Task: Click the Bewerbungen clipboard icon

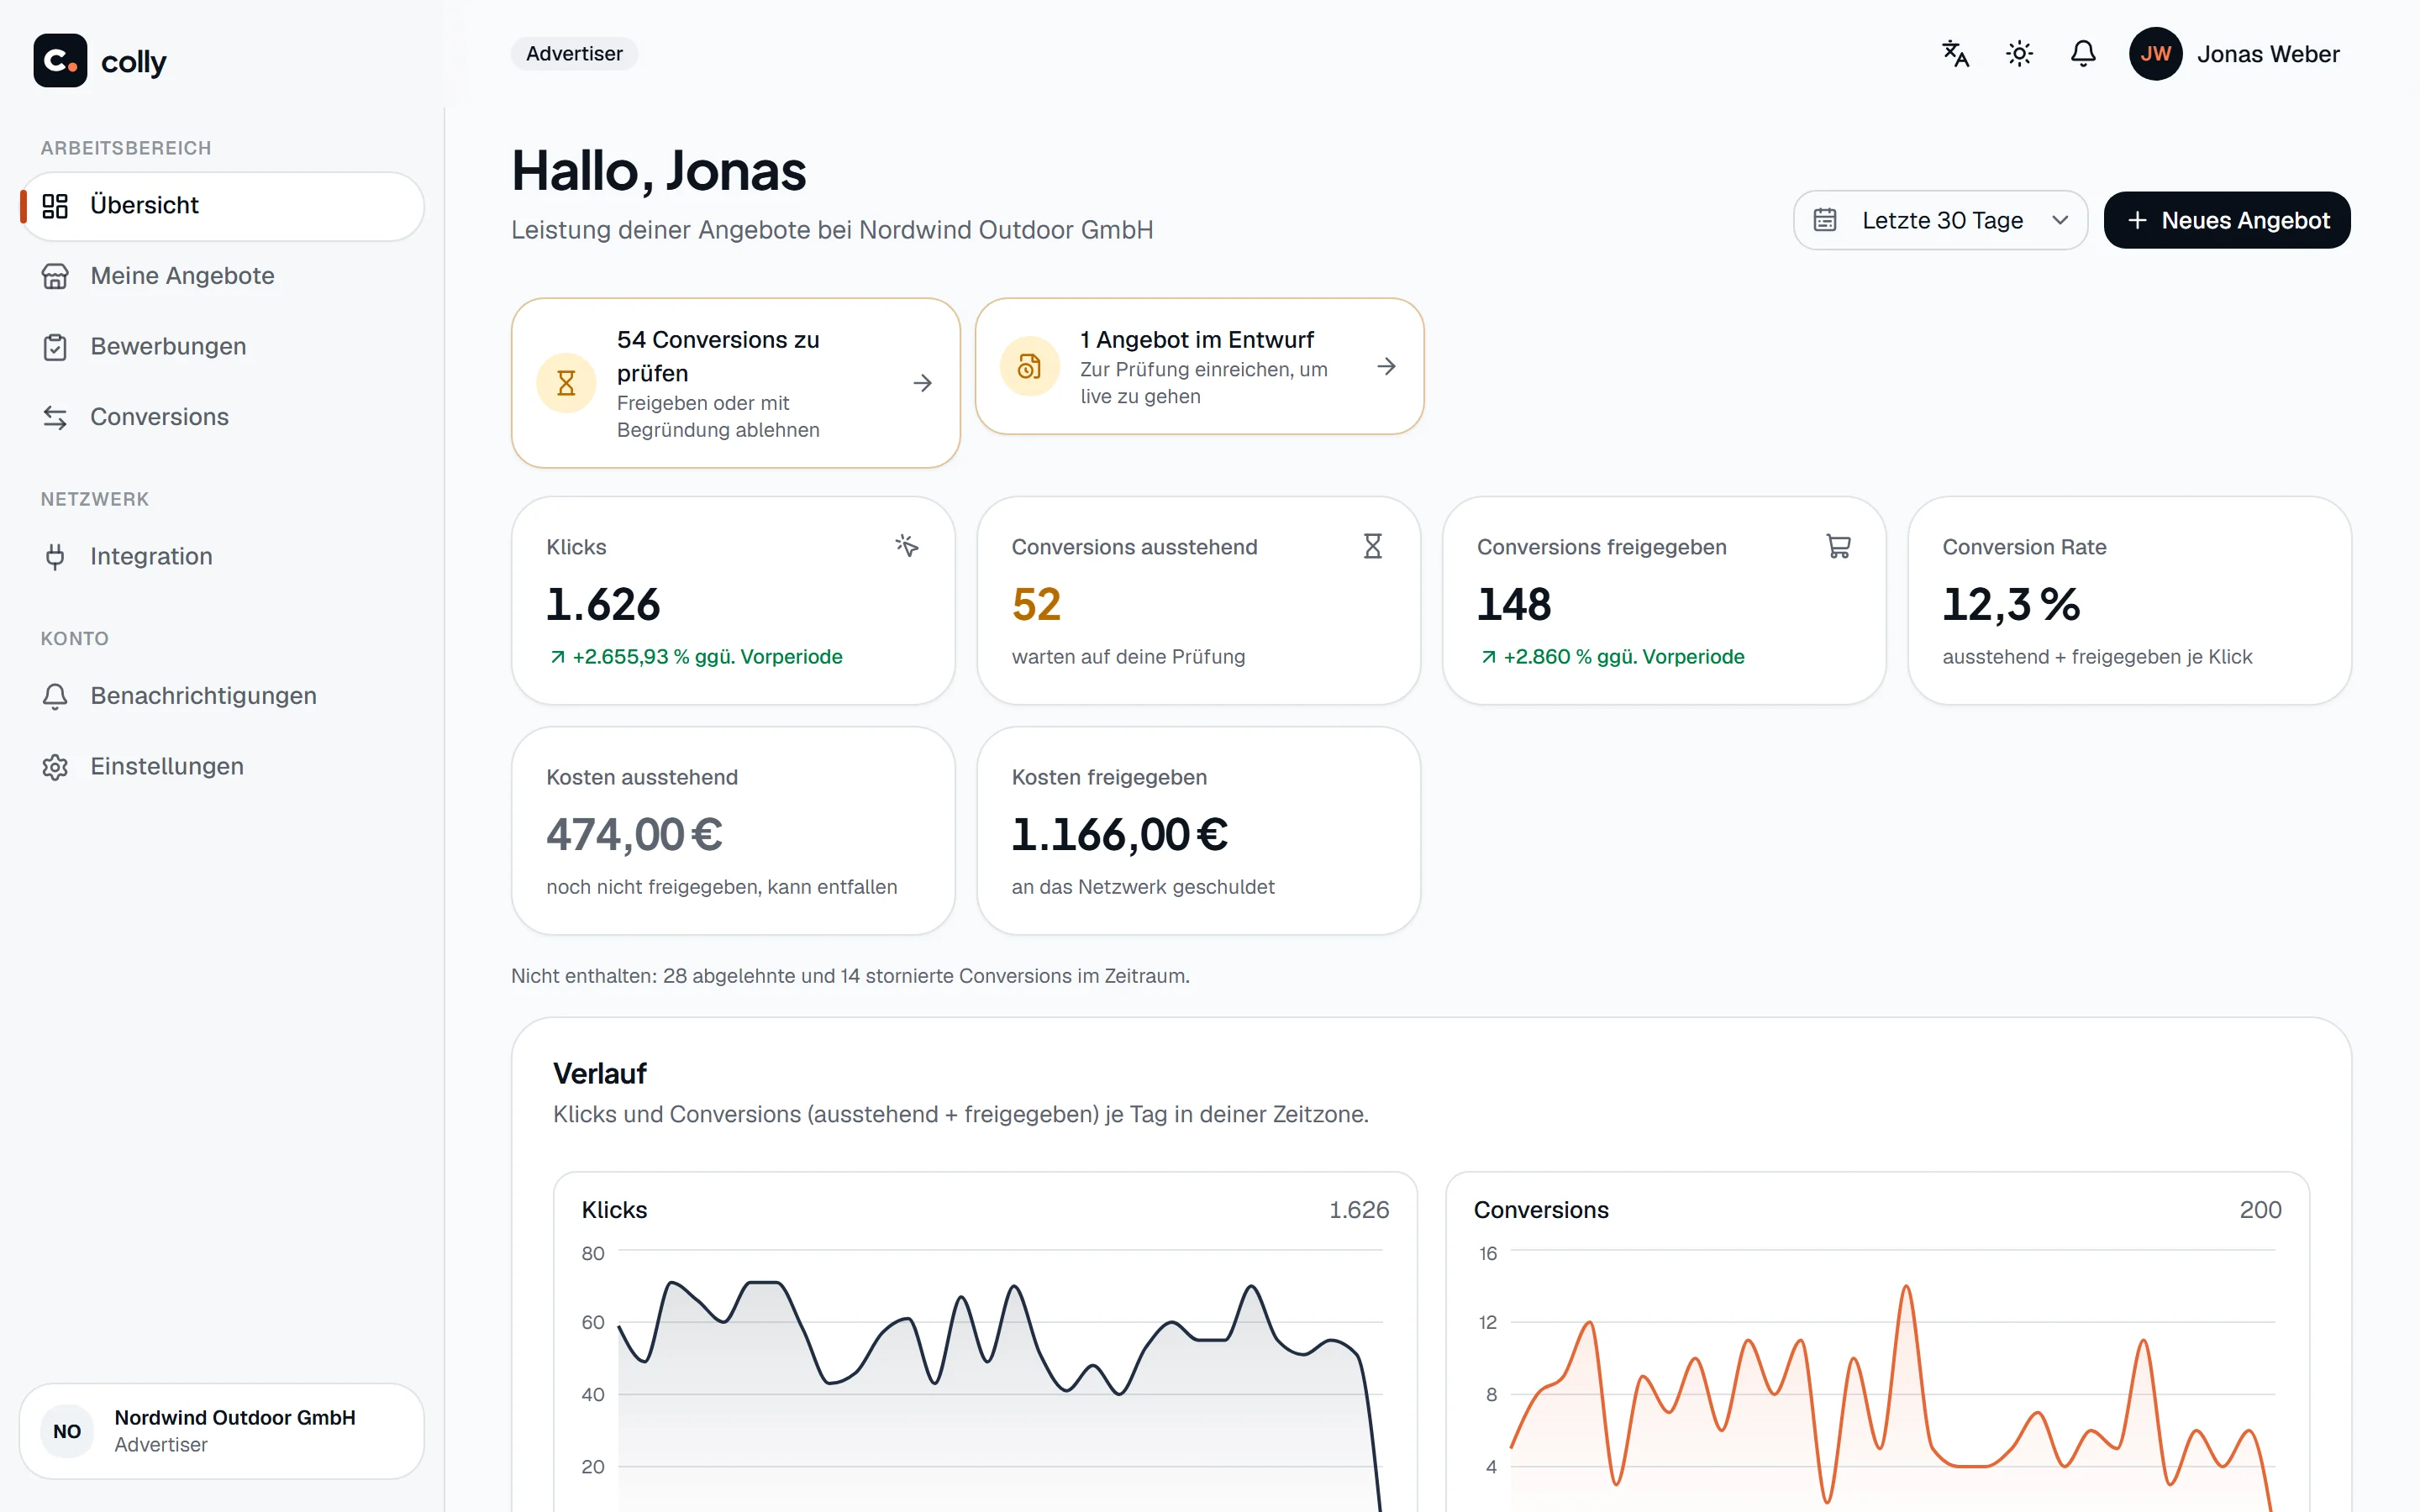Action: click(x=55, y=347)
